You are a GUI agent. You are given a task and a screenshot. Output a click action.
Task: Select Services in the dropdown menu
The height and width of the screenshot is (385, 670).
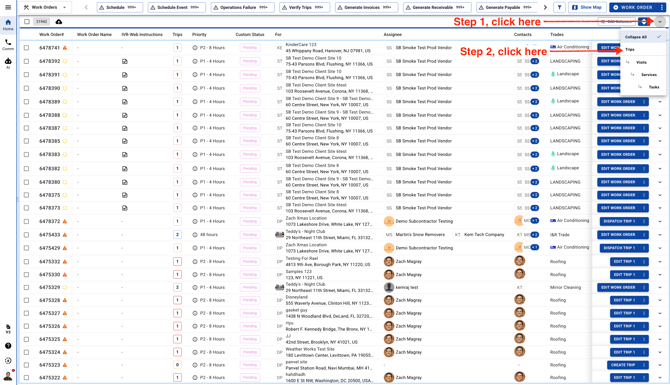pos(643,75)
